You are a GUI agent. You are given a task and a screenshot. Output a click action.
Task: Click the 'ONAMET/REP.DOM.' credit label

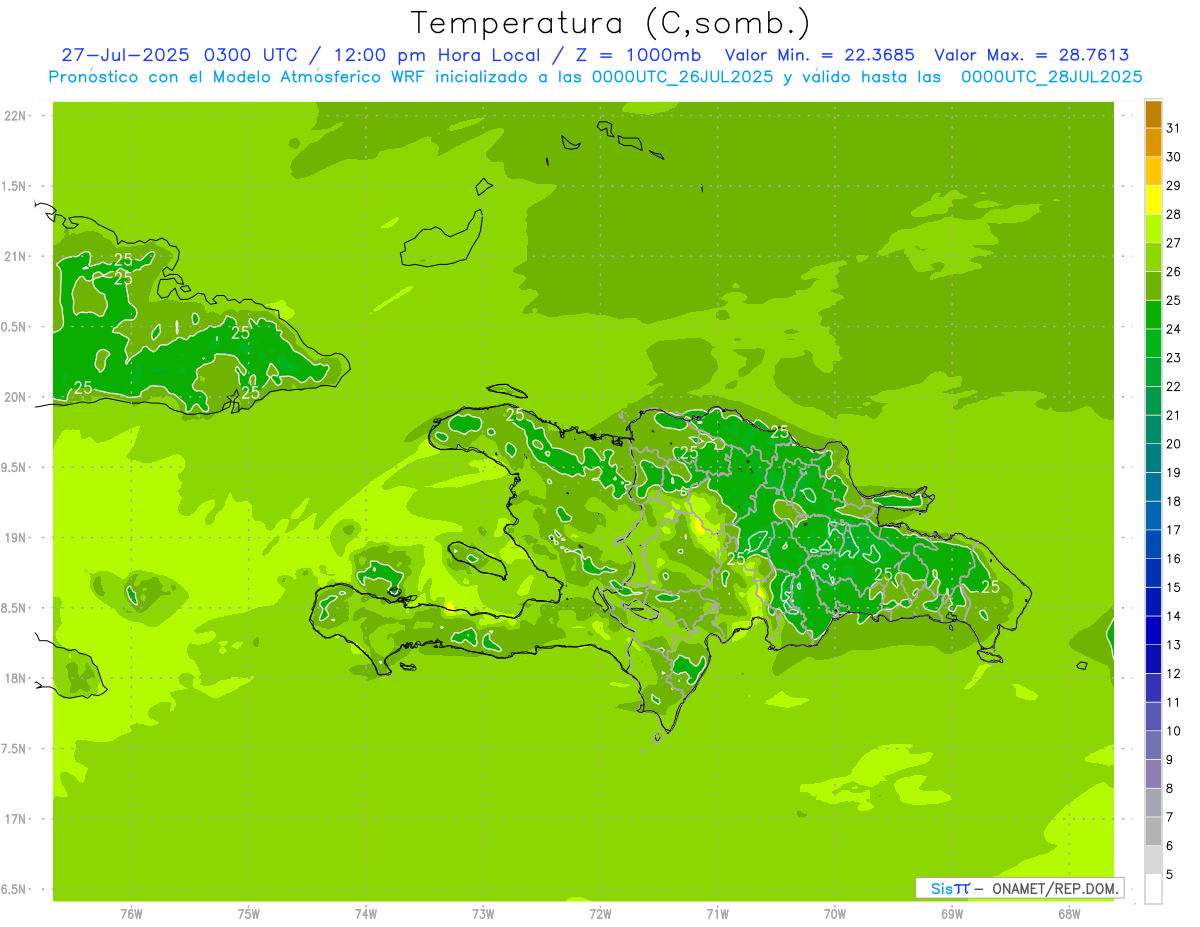1054,888
